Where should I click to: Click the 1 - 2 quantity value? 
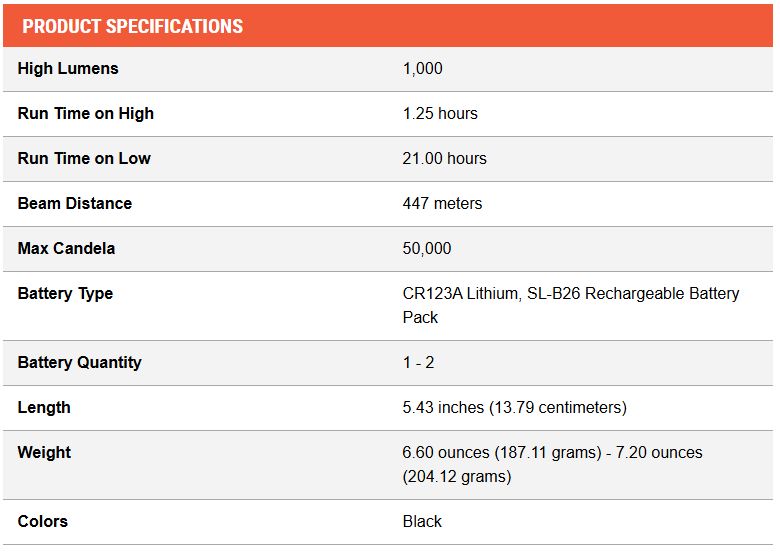(418, 363)
